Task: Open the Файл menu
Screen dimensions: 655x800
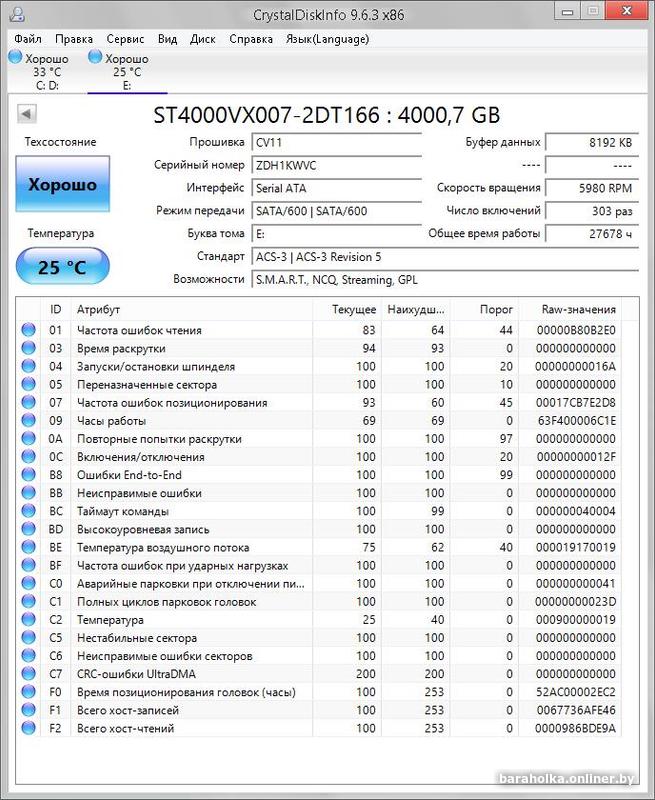Action: (28, 39)
